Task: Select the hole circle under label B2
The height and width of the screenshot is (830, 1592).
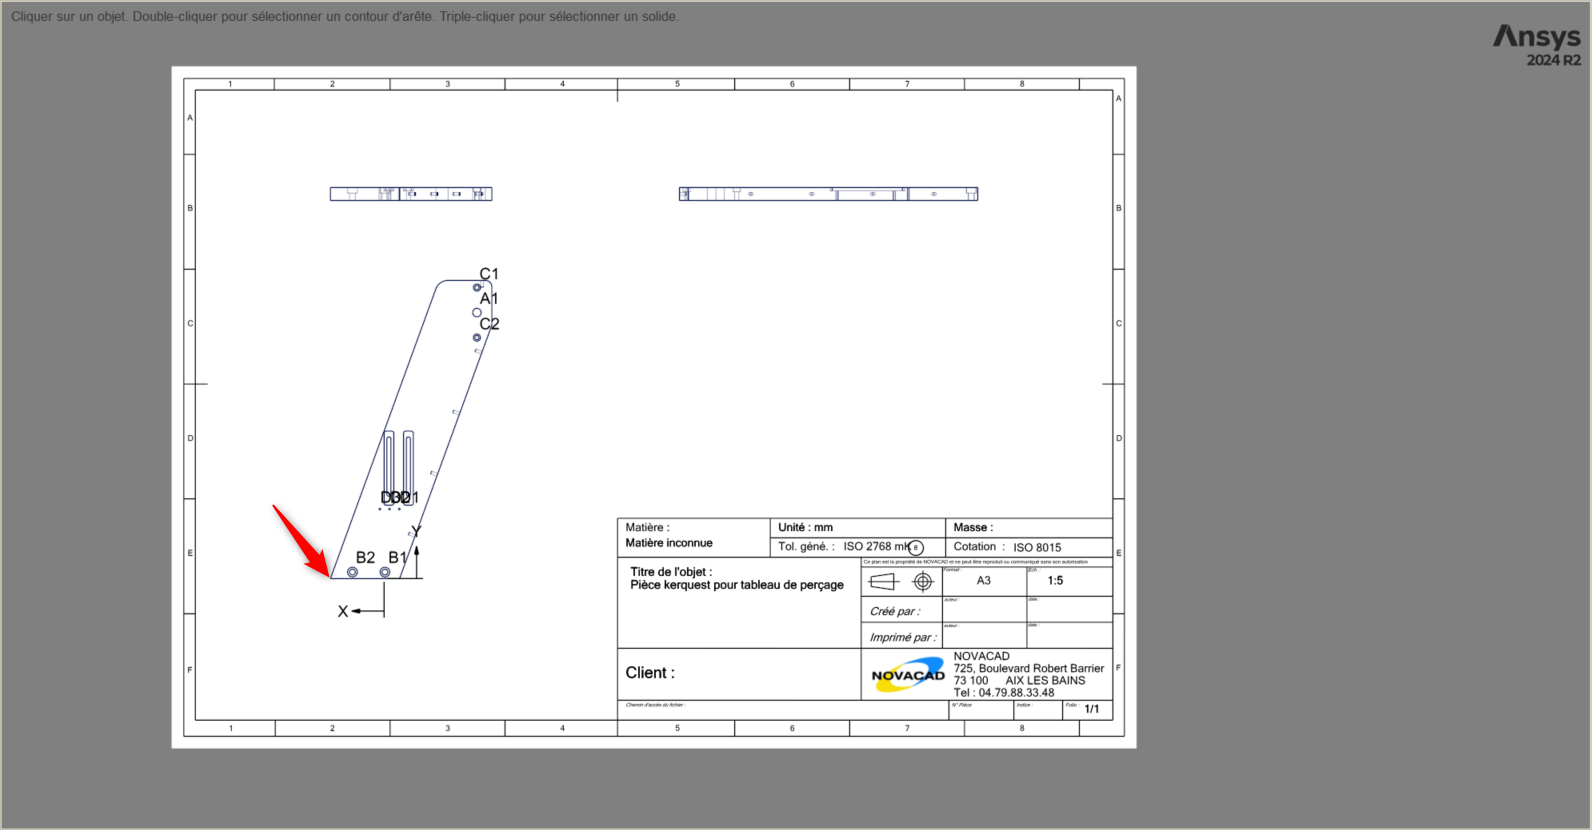Action: 352,572
